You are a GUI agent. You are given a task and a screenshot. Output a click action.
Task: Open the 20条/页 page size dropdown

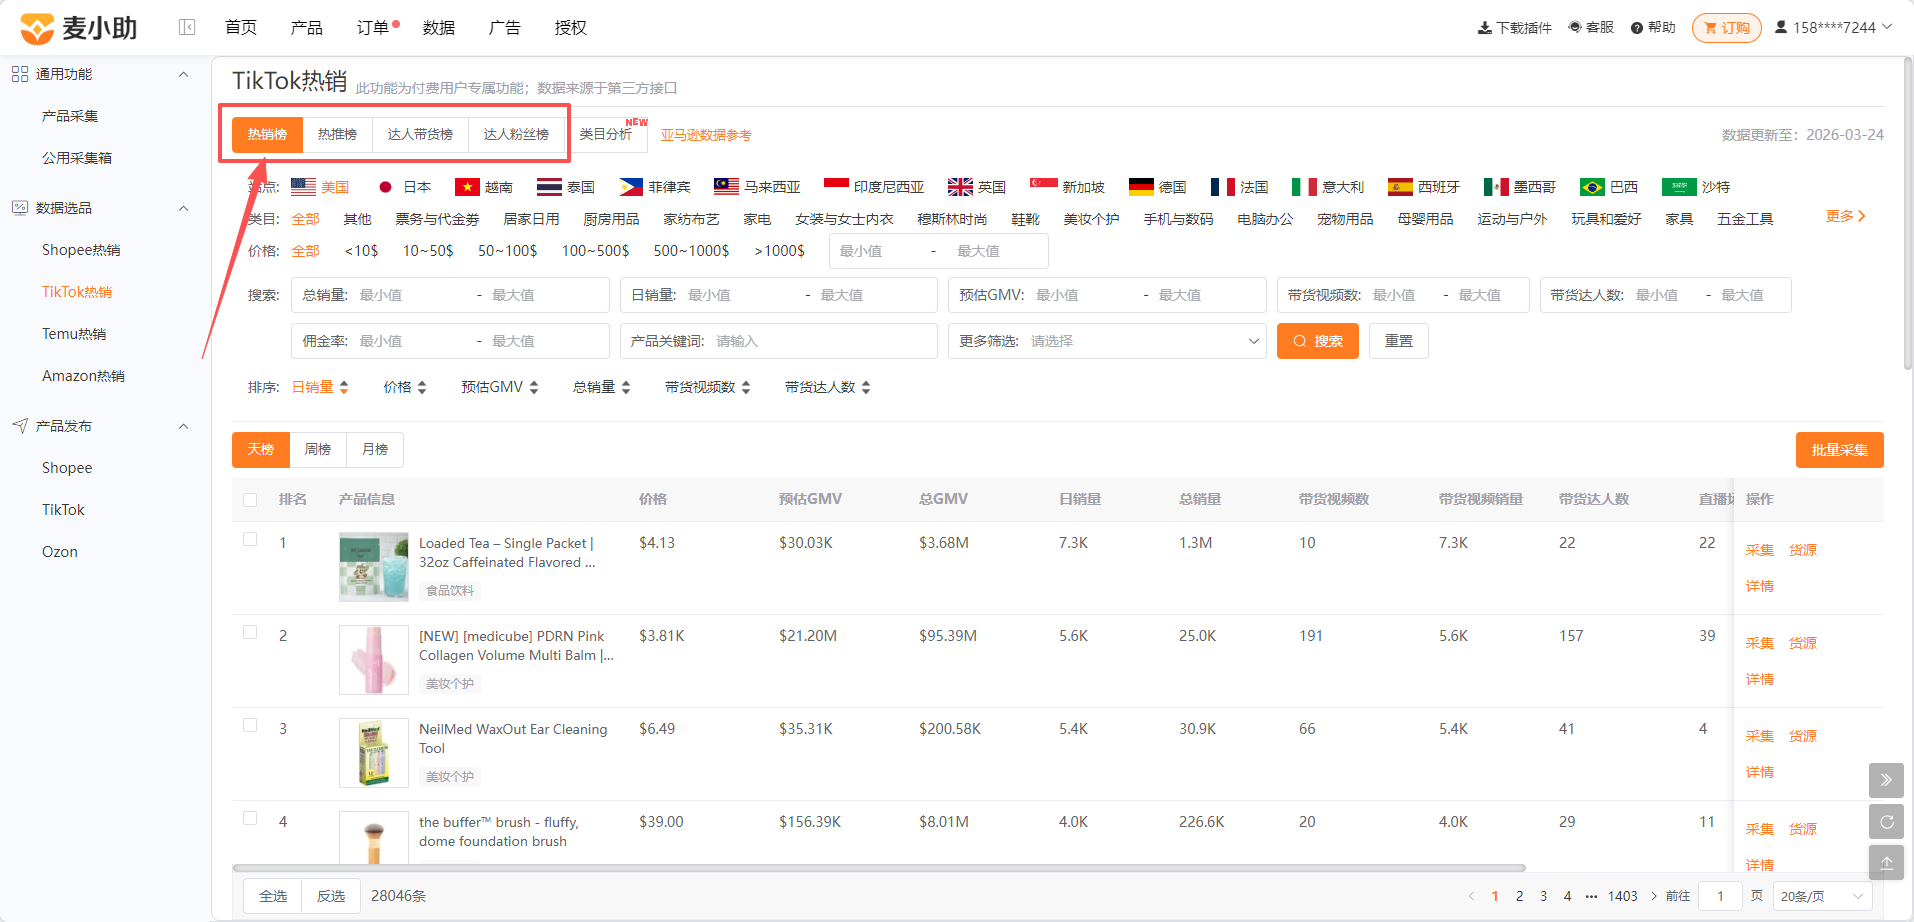[x=1822, y=896]
